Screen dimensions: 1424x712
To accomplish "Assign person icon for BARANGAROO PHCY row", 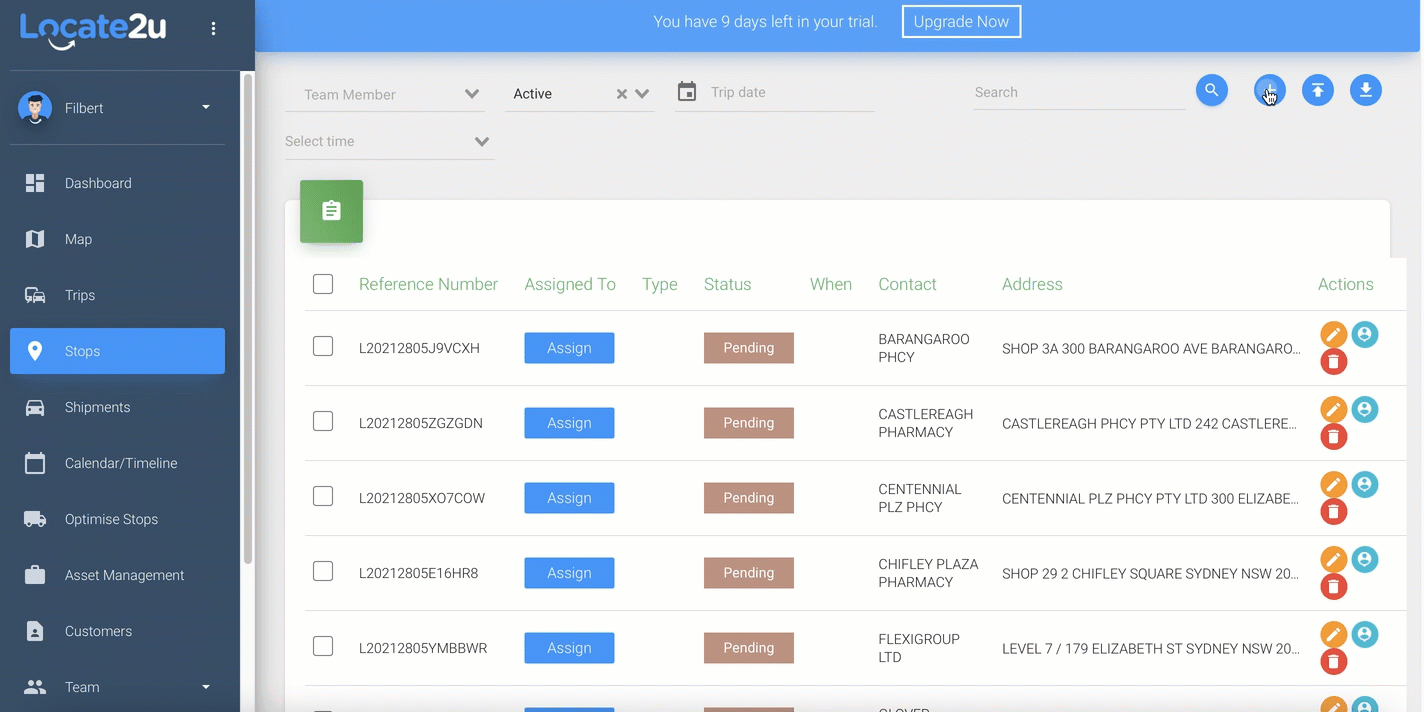I will (x=1365, y=335).
